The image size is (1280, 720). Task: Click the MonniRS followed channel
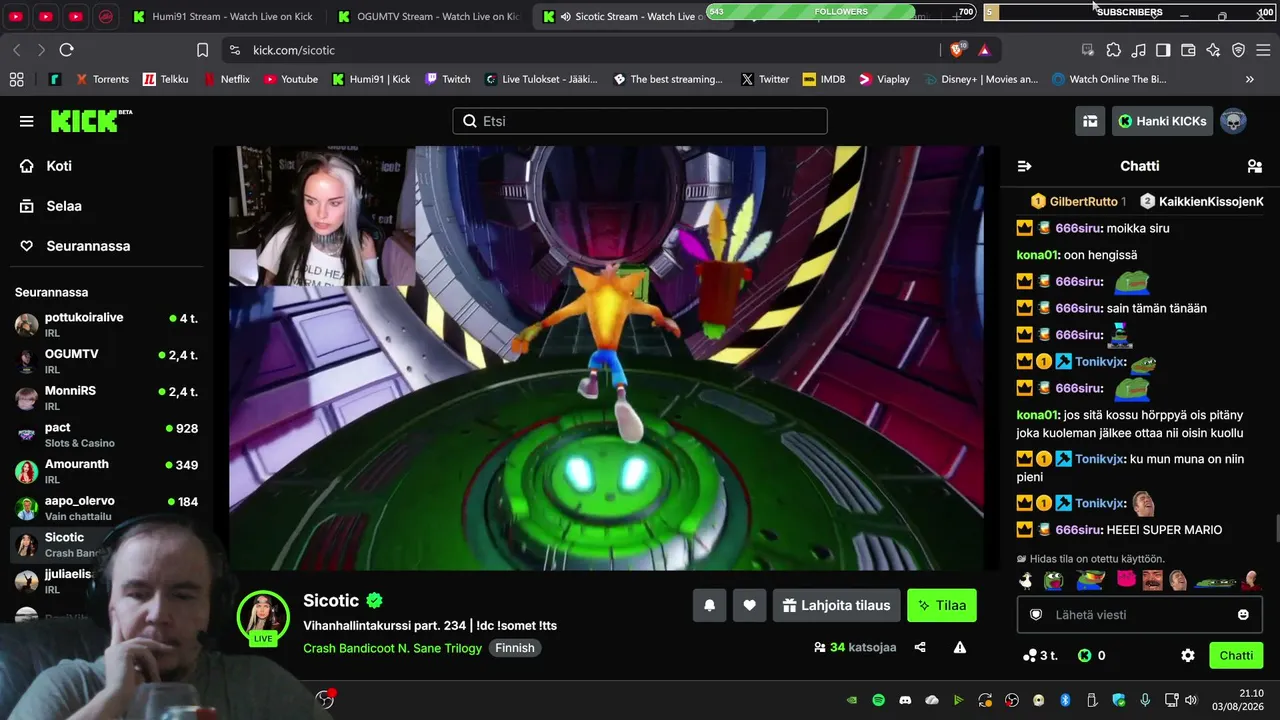[x=106, y=398]
